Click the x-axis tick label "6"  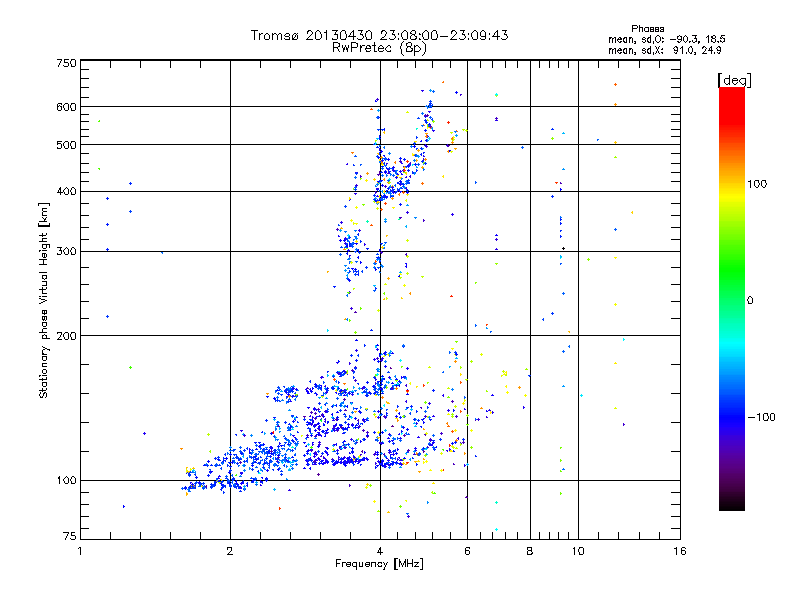(467, 551)
